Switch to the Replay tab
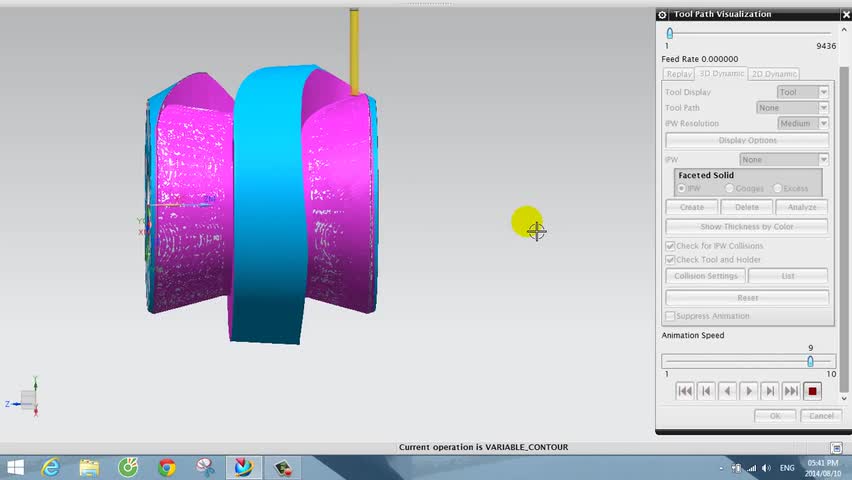 pos(679,74)
